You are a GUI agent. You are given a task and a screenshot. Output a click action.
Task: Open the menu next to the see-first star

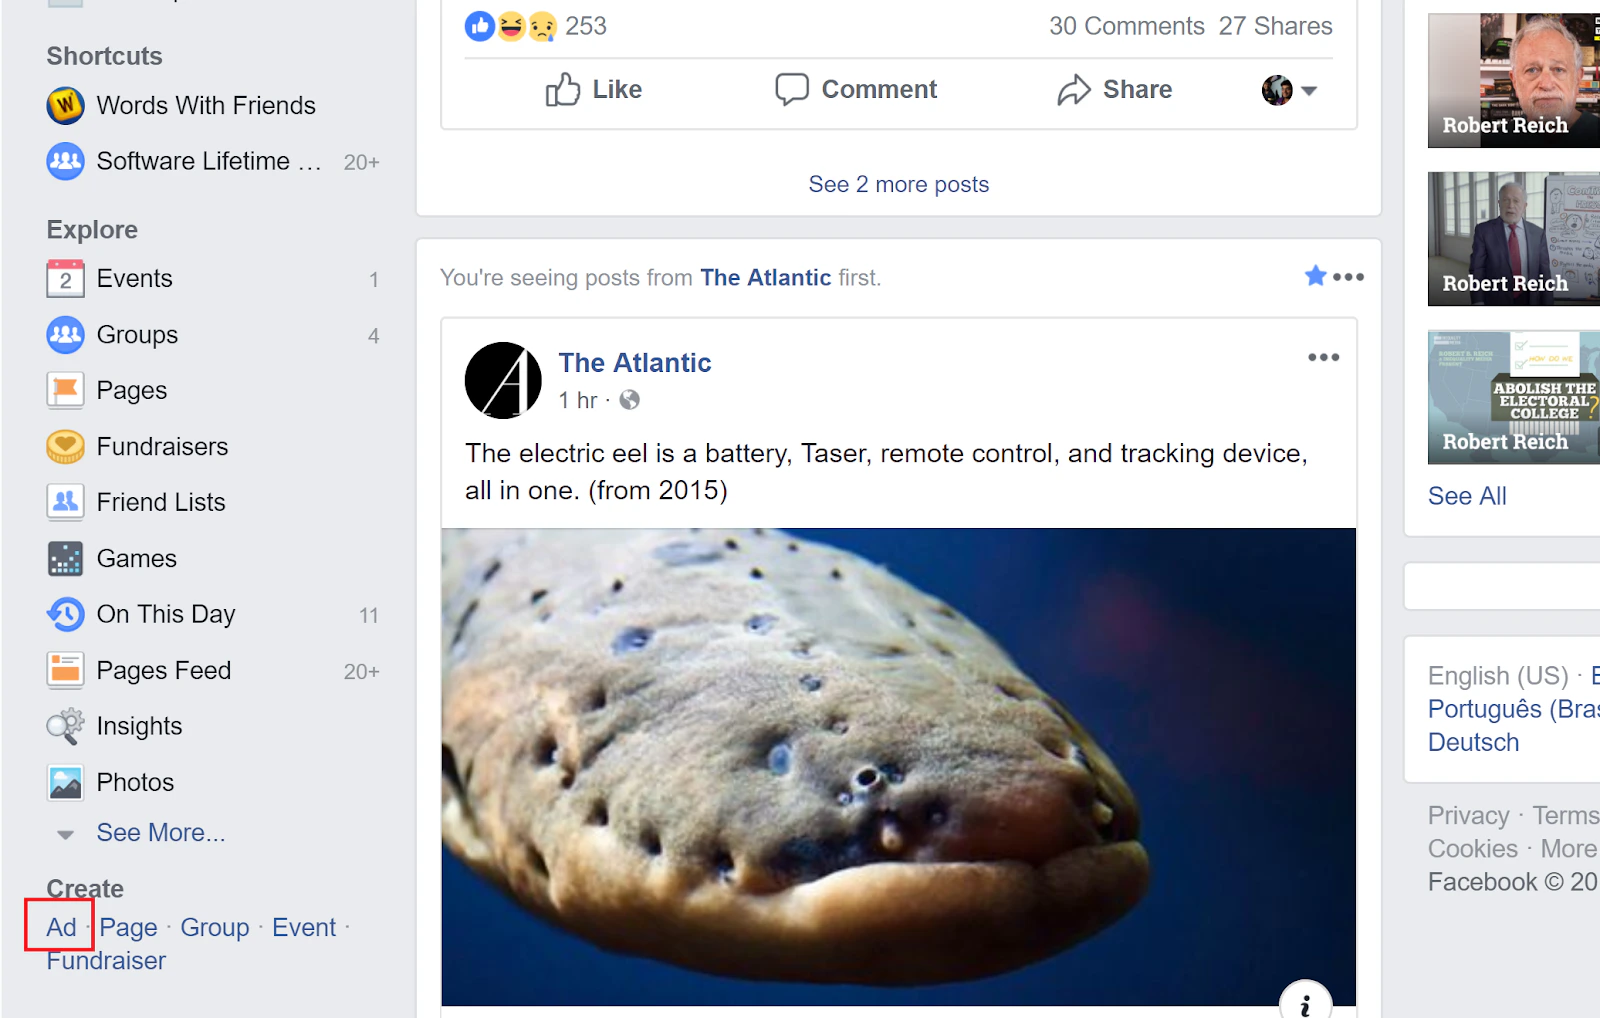tap(1347, 277)
